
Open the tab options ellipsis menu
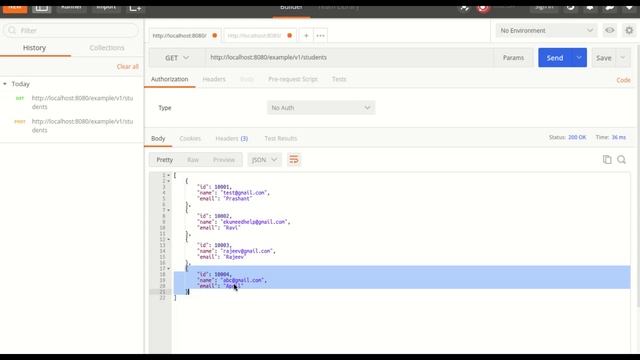pos(320,36)
